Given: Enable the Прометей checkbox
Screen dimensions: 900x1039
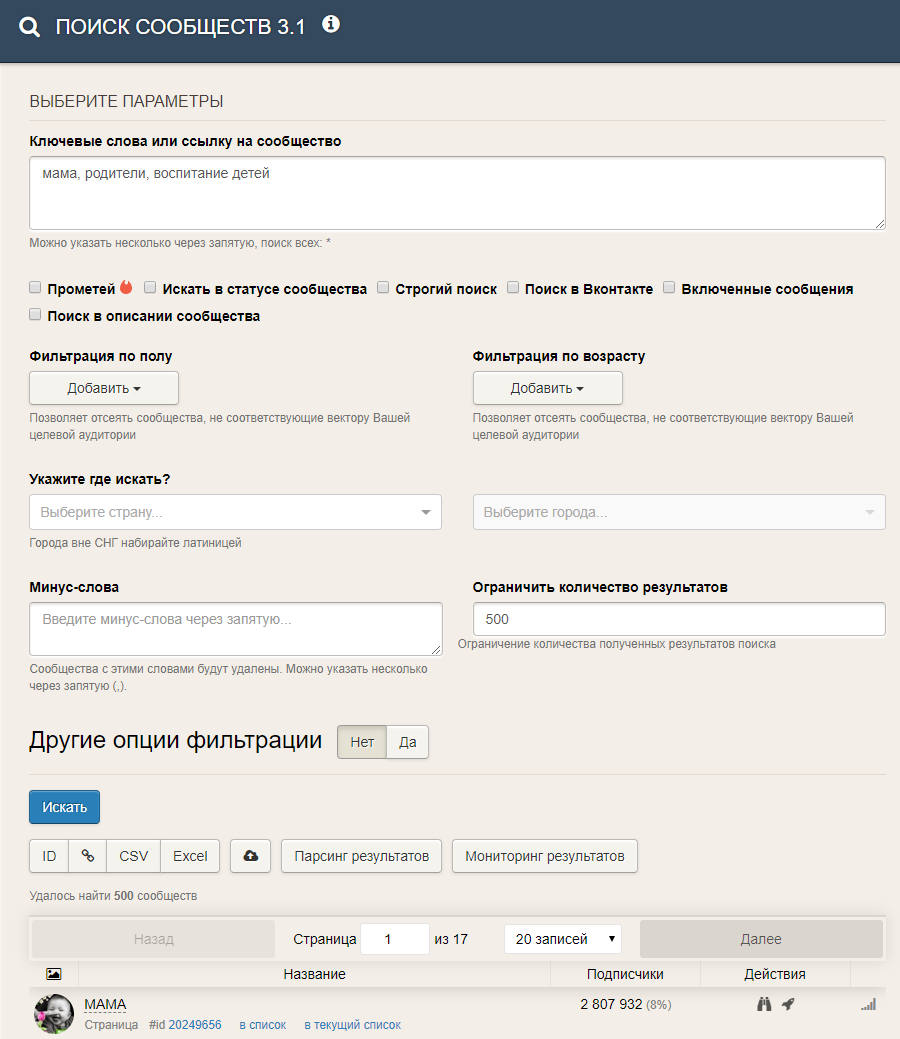Looking at the screenshot, I should pos(35,288).
